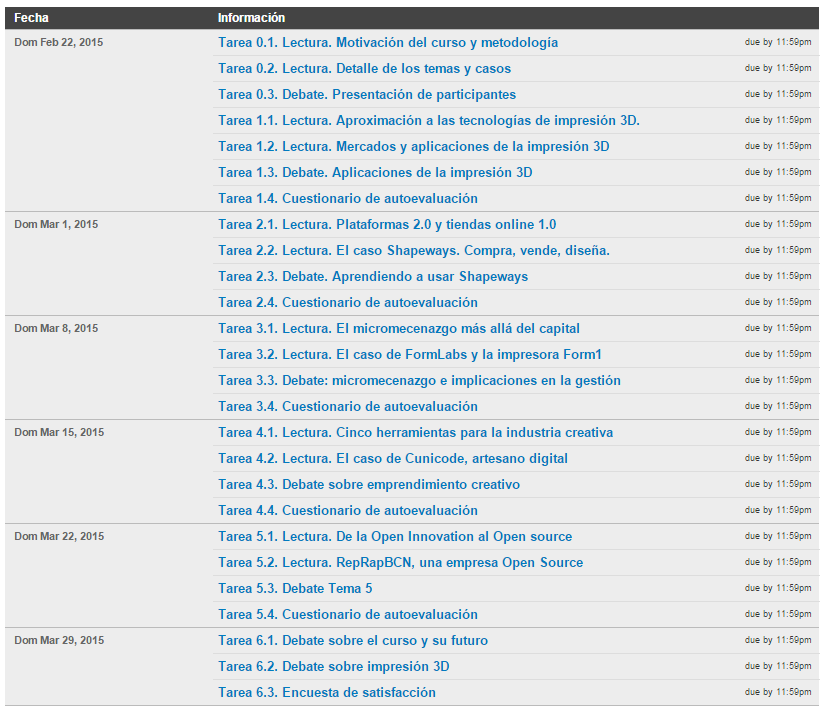
Task: Click Tarea 0.3 Debate Presentación de participantes
Action: 367,95
